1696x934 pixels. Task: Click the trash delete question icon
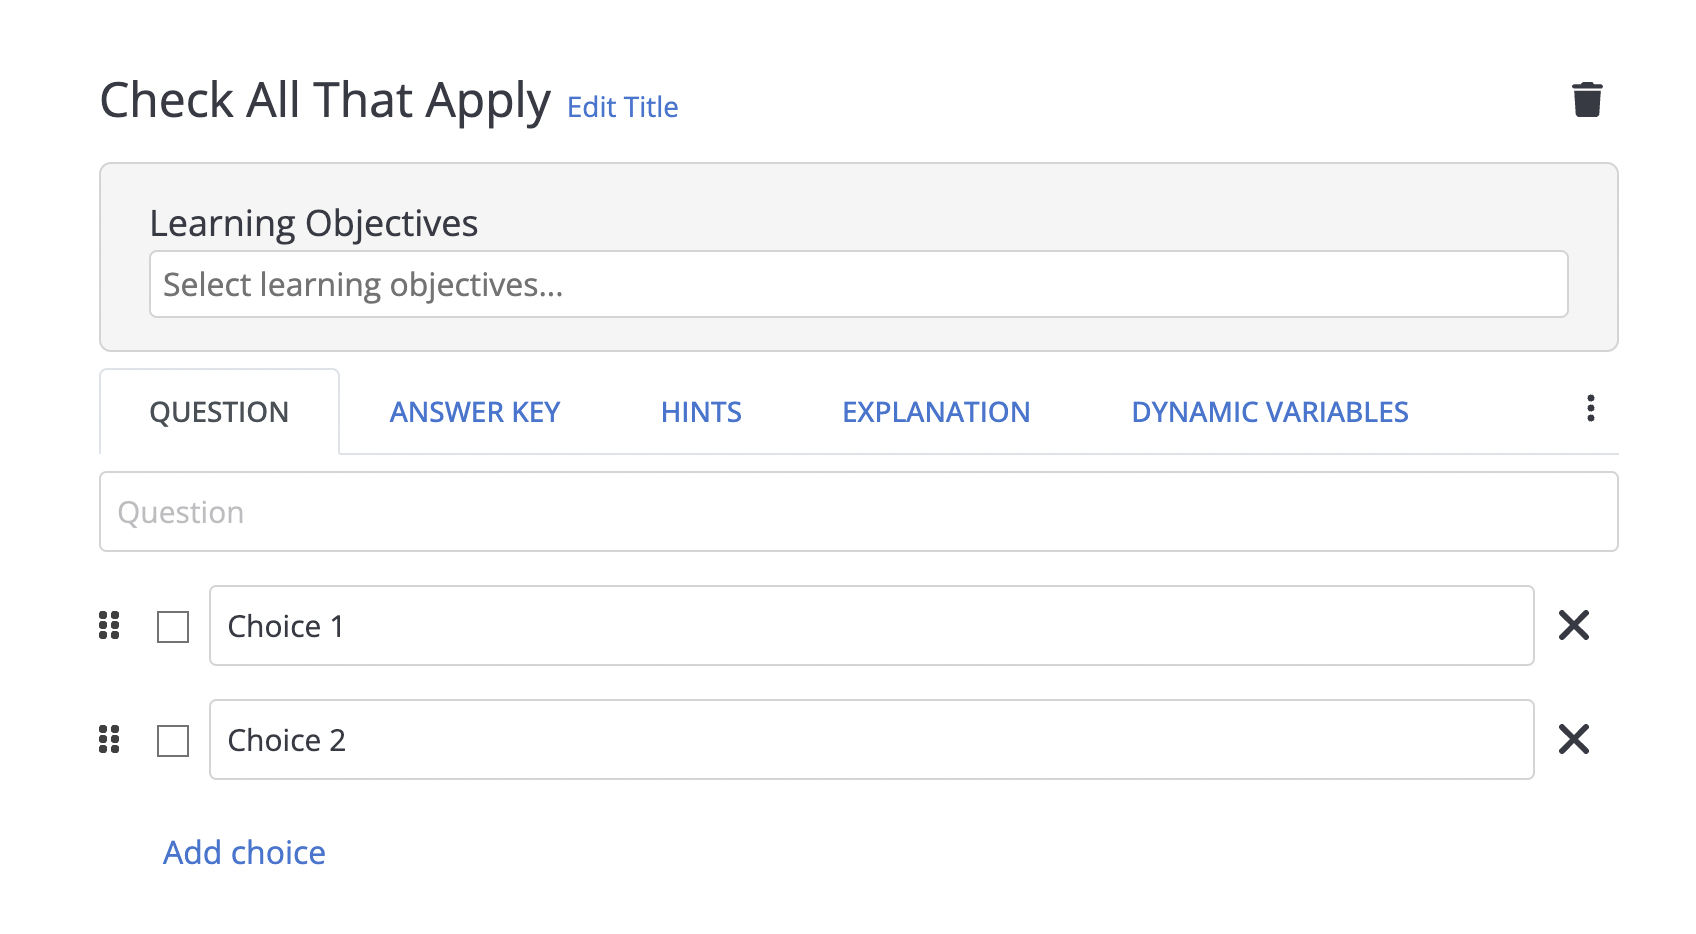pyautogui.click(x=1587, y=100)
